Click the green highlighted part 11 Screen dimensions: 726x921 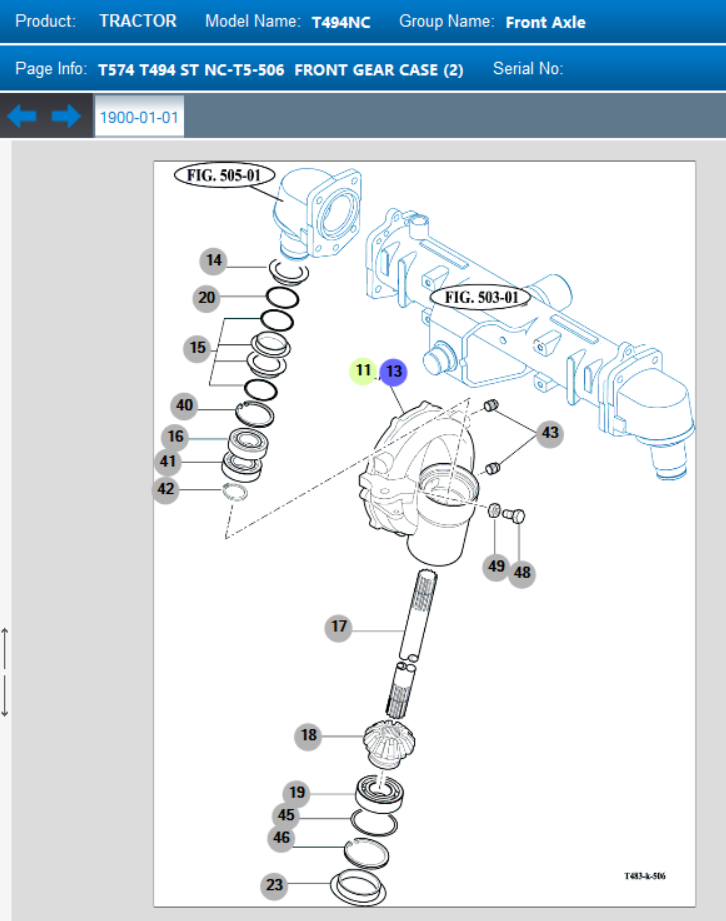[363, 371]
